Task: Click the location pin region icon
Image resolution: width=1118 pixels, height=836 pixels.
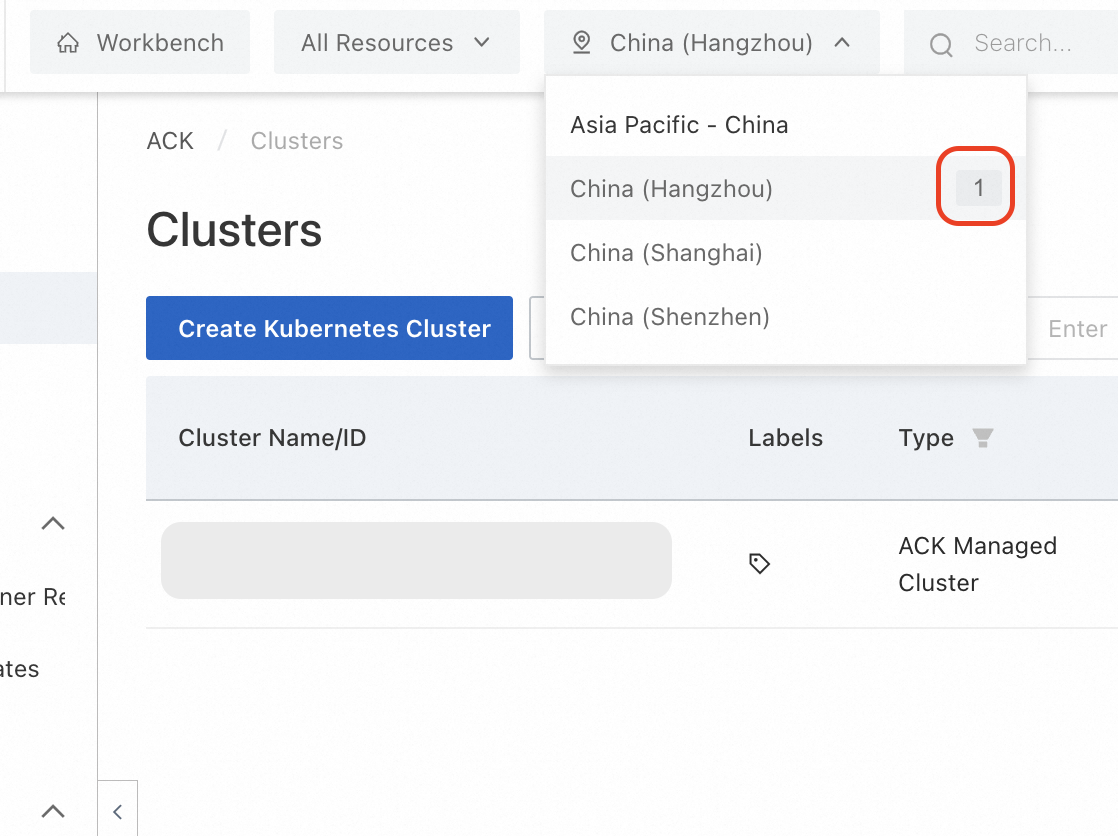Action: (581, 43)
